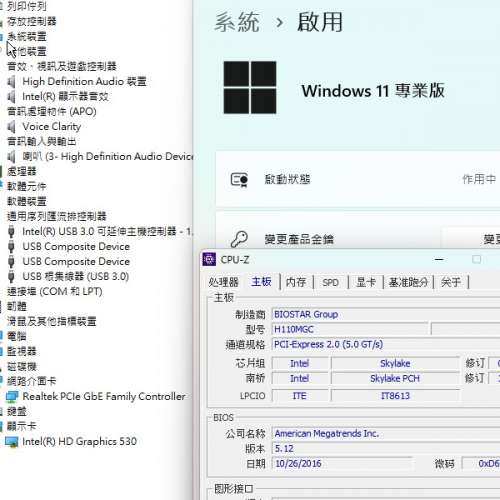
Task: Click the ITE LPCIO vendor value
Action: pyautogui.click(x=300, y=396)
